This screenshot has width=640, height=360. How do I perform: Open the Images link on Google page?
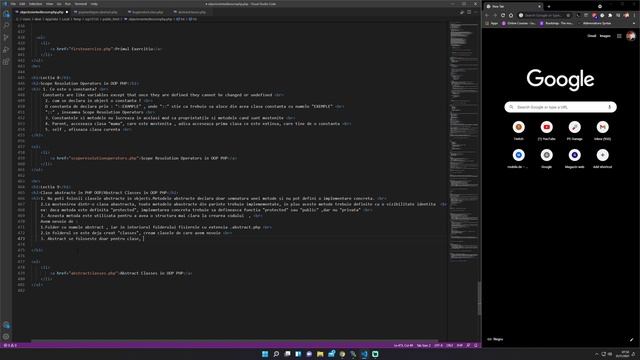coord(605,36)
